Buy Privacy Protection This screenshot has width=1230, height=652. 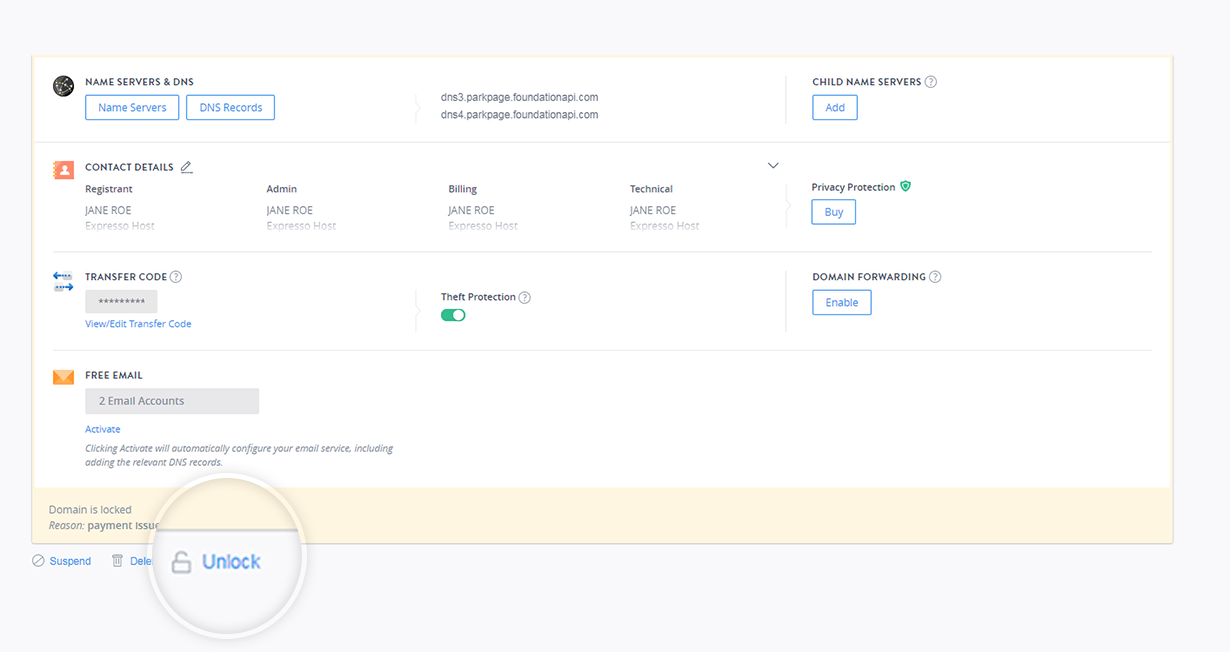pos(833,212)
